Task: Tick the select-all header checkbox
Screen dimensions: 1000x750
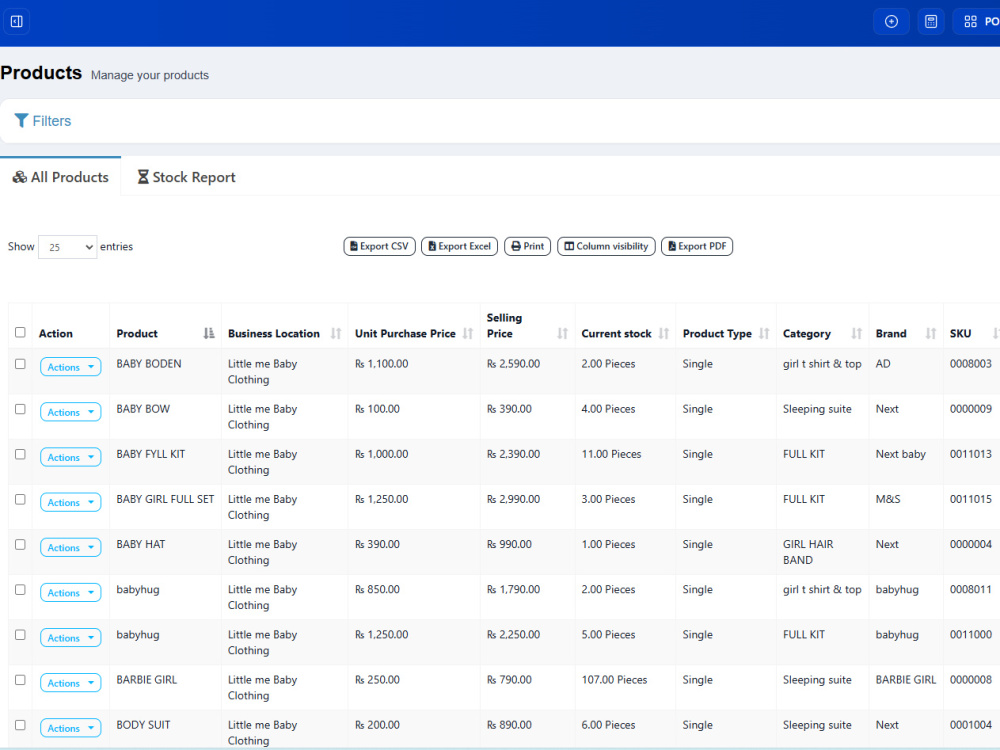Action: [20, 332]
